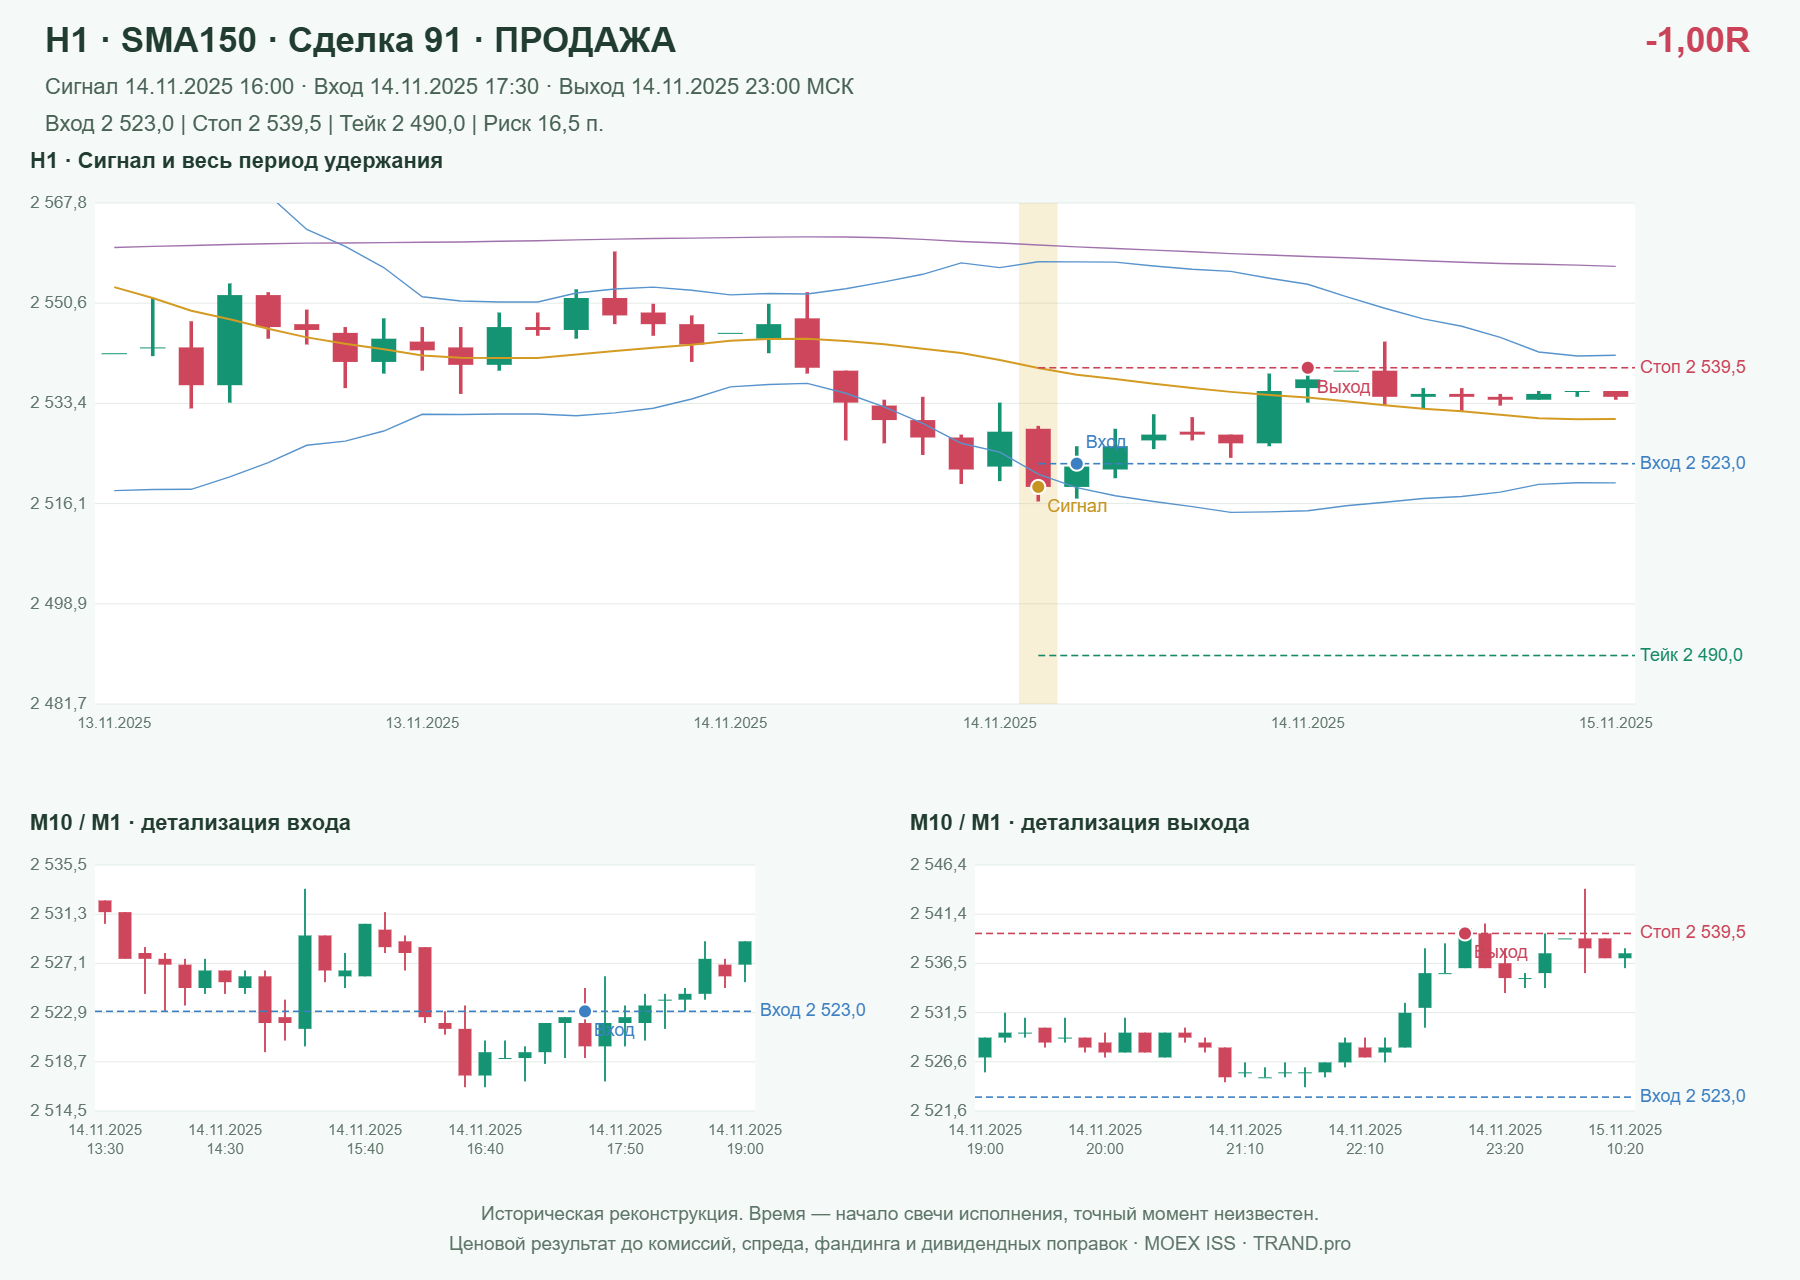Click the orange signal marker on H1 chart

pos(1038,487)
